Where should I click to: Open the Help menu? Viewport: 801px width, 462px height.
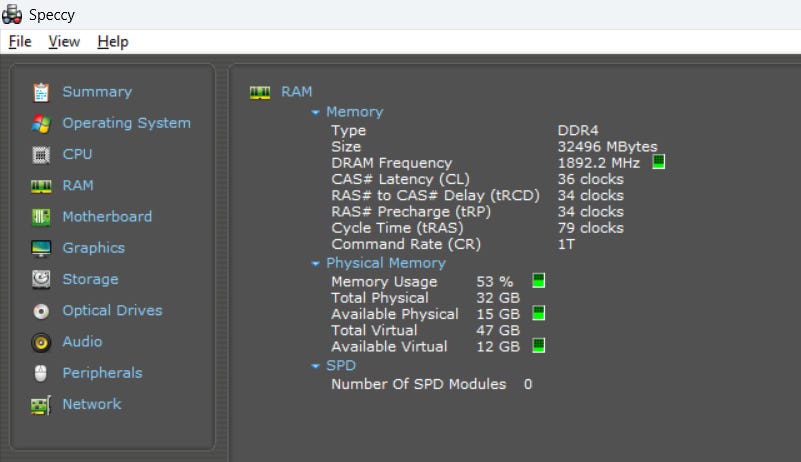pos(113,41)
